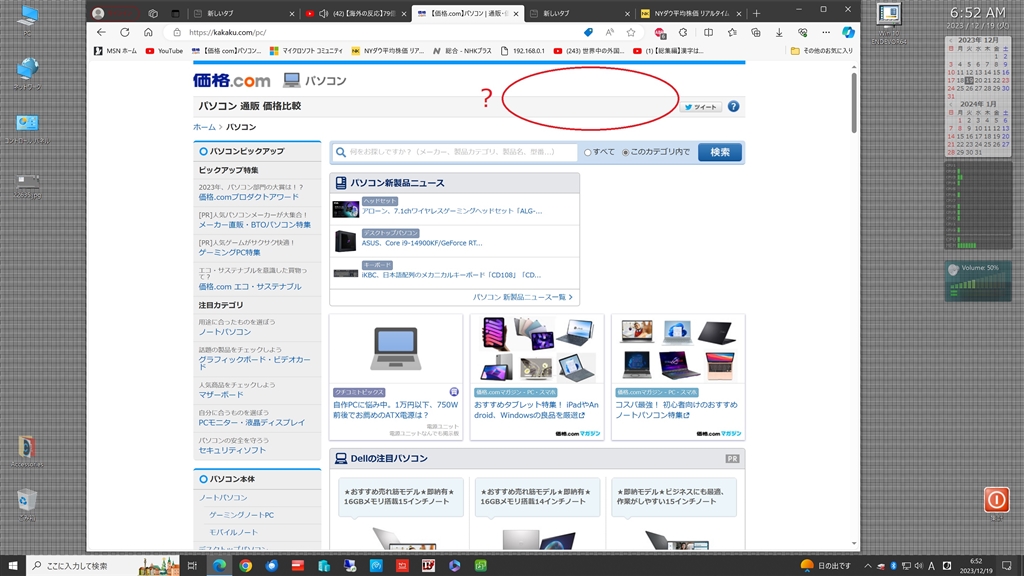
Task: Open パソコン 新製品ニュース一覧 link
Action: (x=522, y=296)
